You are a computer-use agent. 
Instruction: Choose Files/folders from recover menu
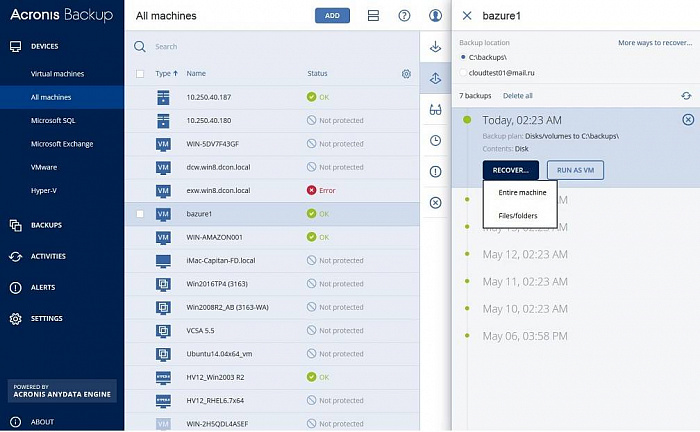coord(517,215)
